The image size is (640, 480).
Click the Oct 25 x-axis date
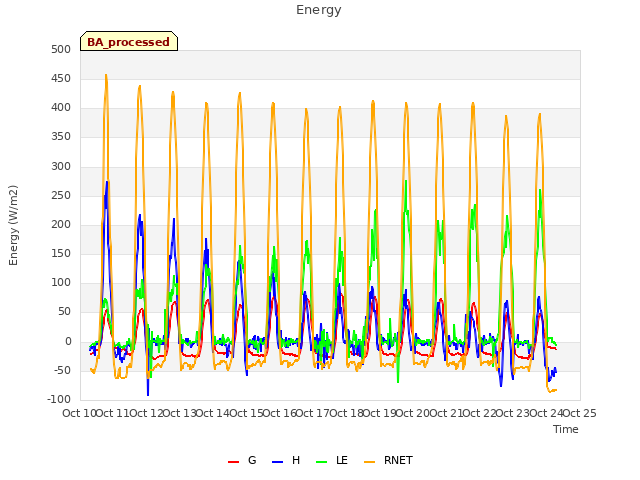(579, 413)
